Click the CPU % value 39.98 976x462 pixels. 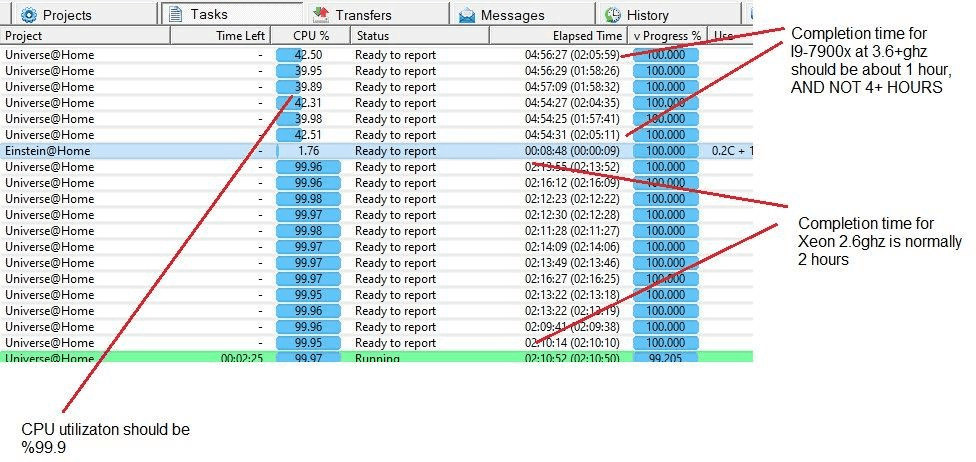[308, 119]
